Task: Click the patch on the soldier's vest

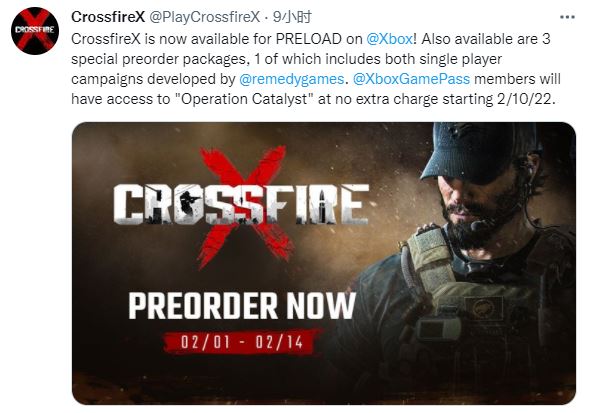Action: coord(484,308)
